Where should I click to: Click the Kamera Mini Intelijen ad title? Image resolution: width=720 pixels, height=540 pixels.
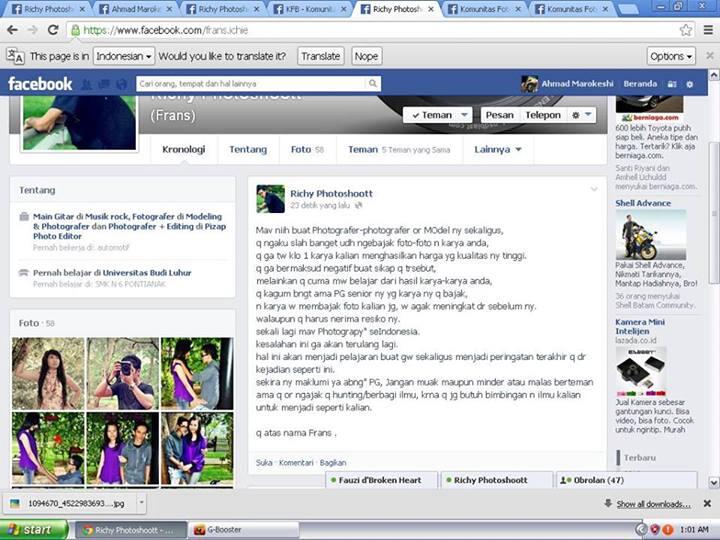(x=640, y=326)
